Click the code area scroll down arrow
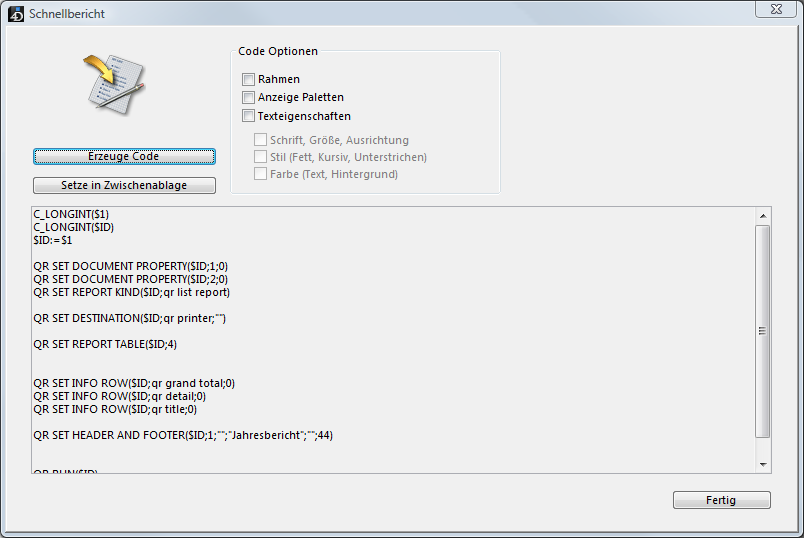This screenshot has width=804, height=538. (x=763, y=465)
